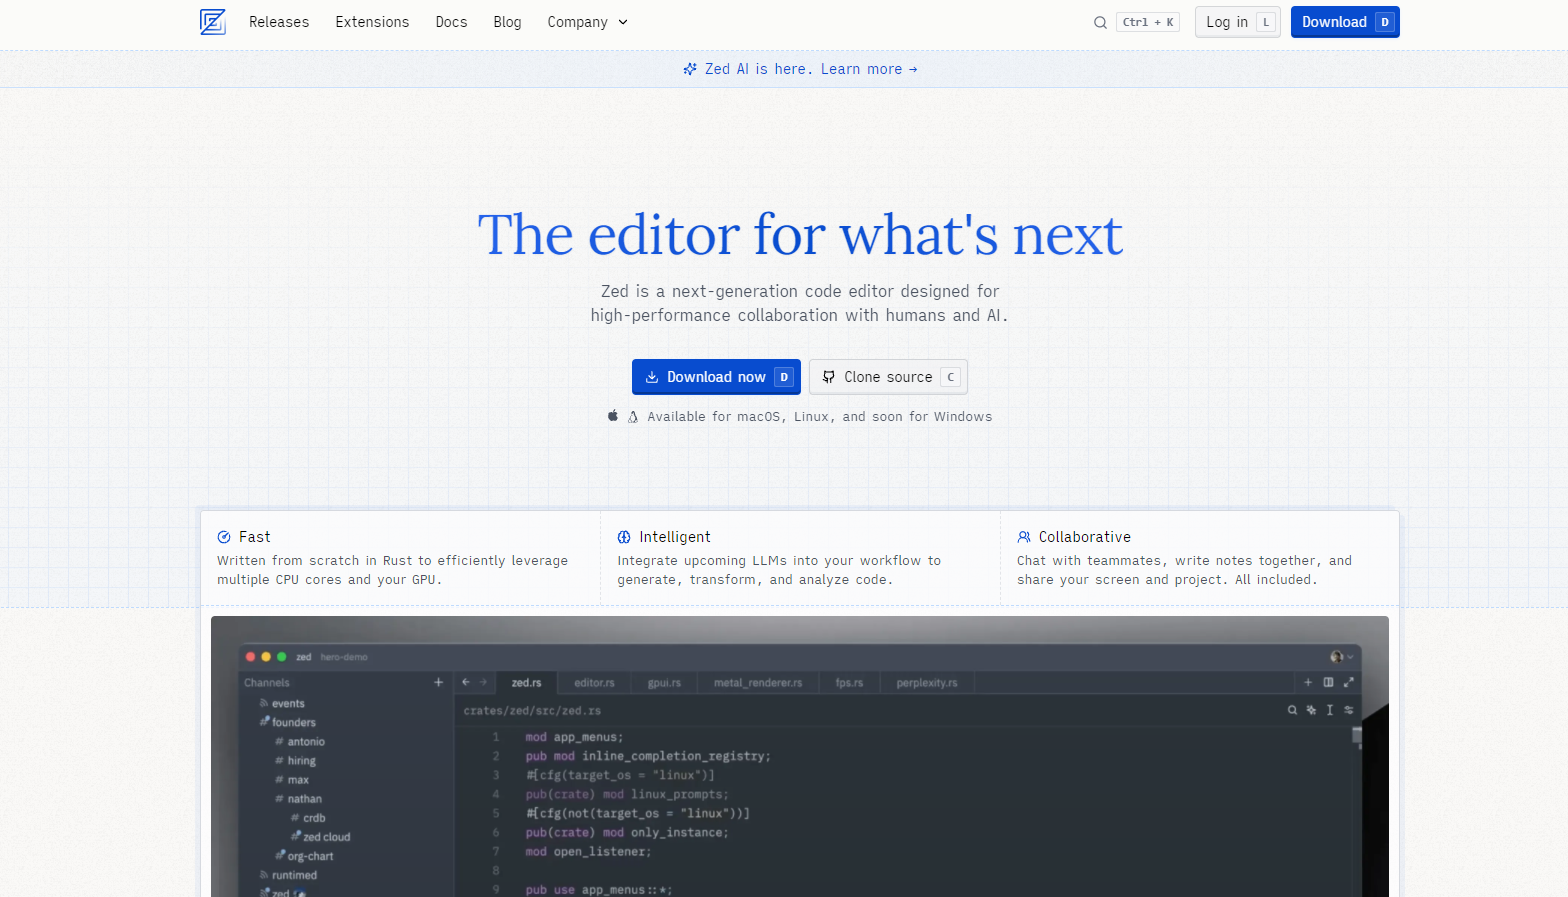Click the Zed logo in the navbar
Viewport: 1568px width, 897px height.
(x=212, y=22)
